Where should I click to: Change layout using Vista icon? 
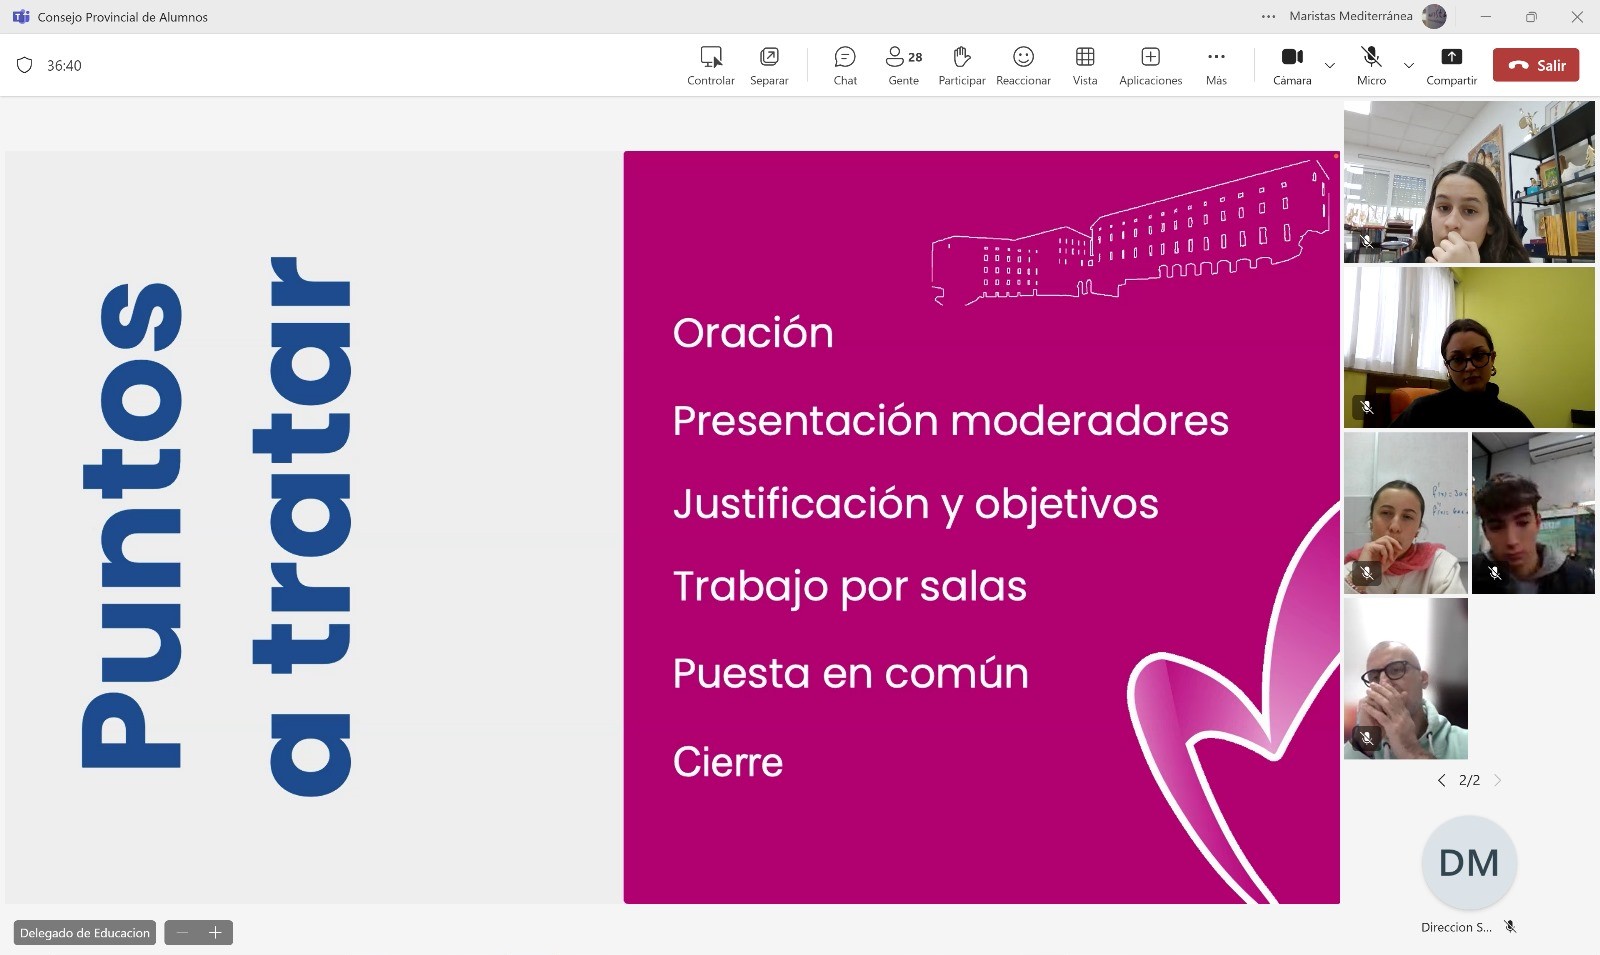(x=1085, y=66)
